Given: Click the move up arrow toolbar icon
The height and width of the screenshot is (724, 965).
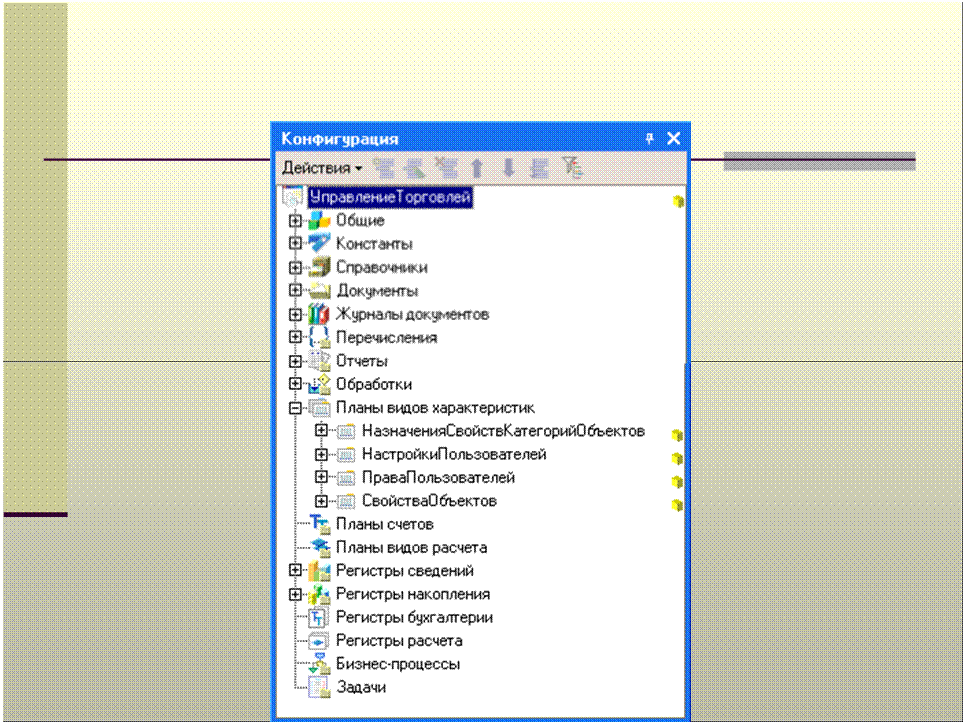Looking at the screenshot, I should click(477, 167).
